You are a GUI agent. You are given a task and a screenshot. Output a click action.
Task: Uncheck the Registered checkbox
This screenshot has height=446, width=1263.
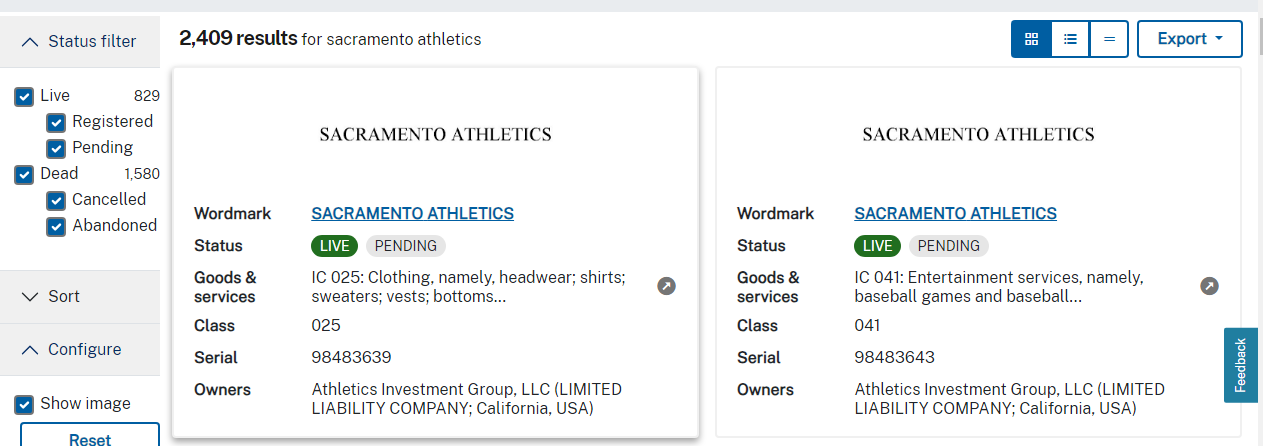click(x=57, y=122)
